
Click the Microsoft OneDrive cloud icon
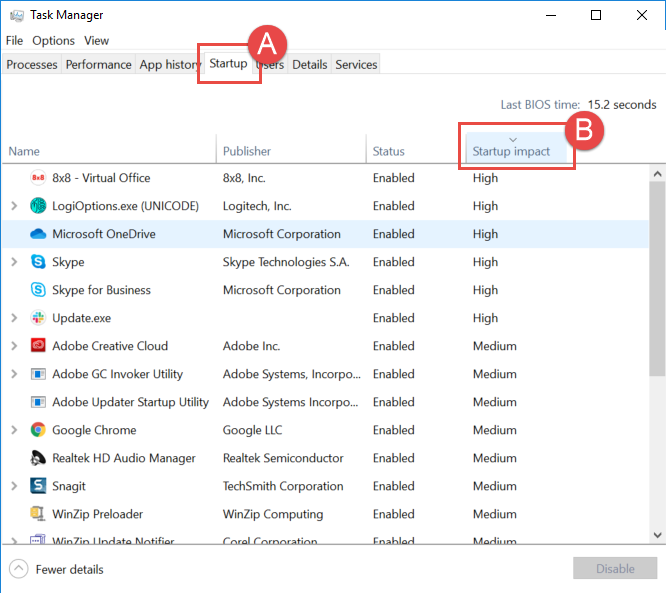(38, 234)
